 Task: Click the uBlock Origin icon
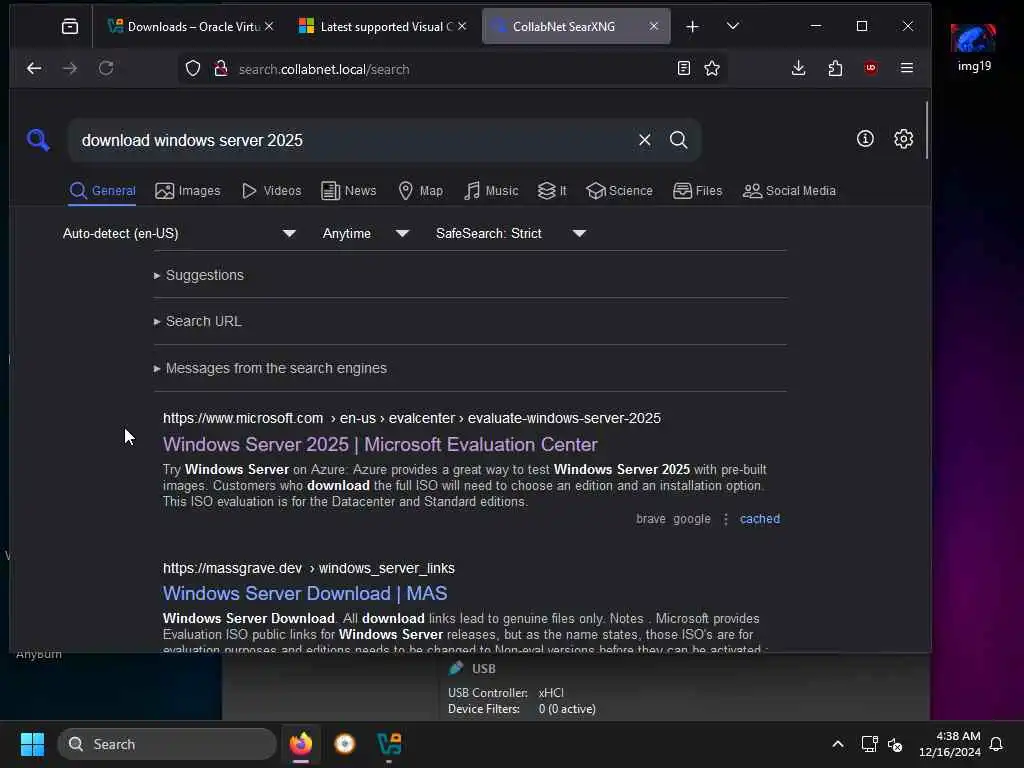[x=871, y=68]
